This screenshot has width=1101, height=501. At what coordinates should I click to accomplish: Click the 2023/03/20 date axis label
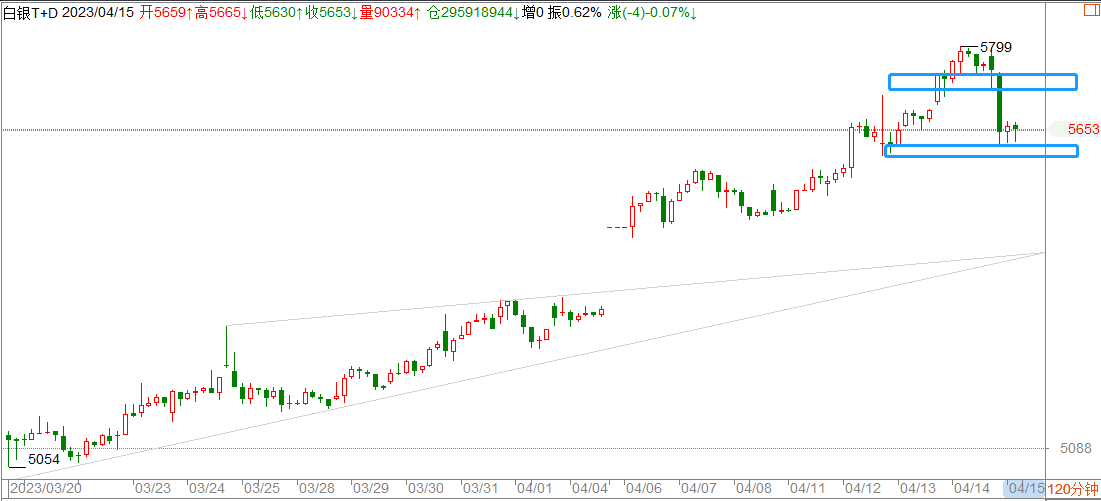(46, 488)
